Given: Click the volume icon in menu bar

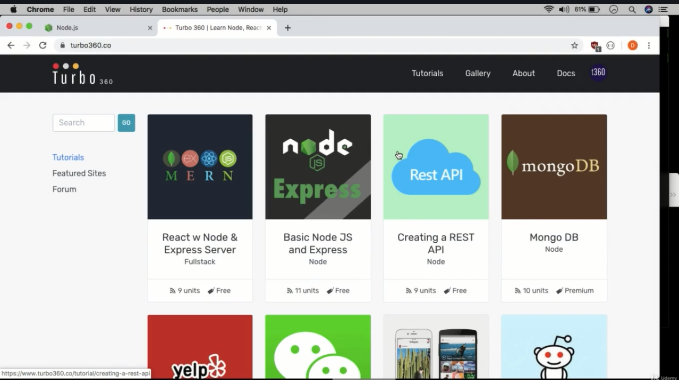Looking at the screenshot, I should point(564,9).
